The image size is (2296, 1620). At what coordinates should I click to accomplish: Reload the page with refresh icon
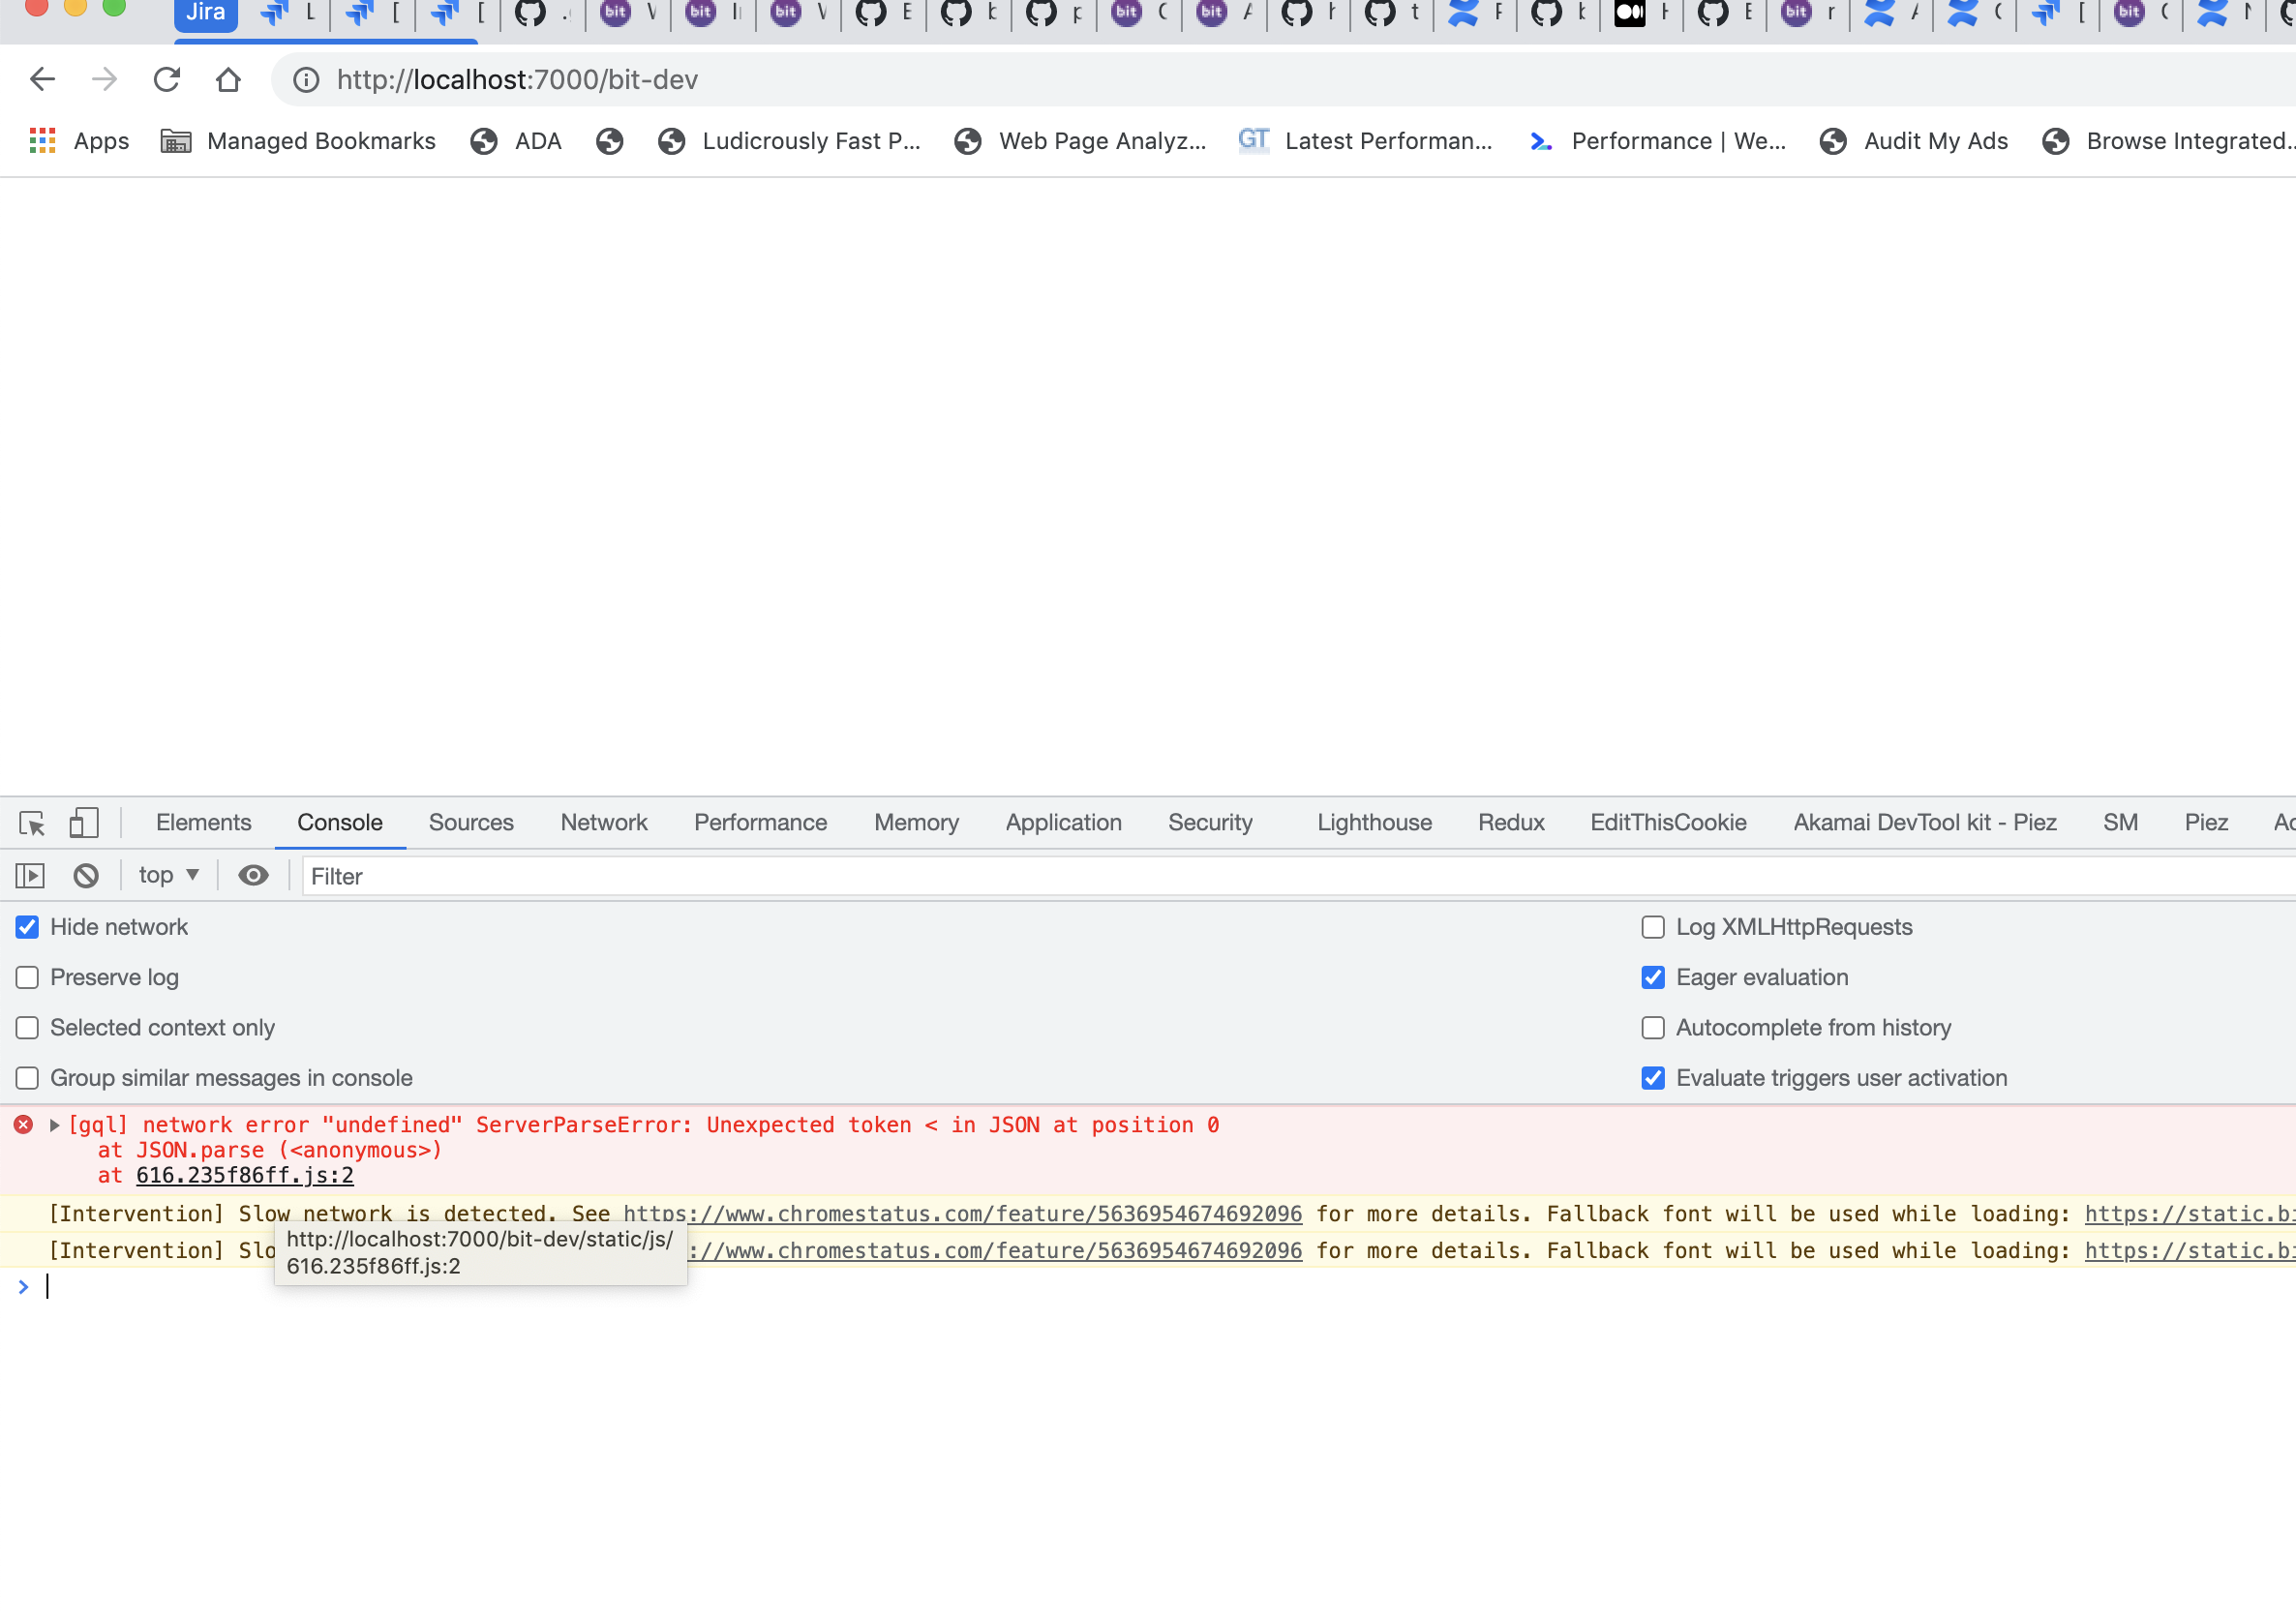pos(166,80)
